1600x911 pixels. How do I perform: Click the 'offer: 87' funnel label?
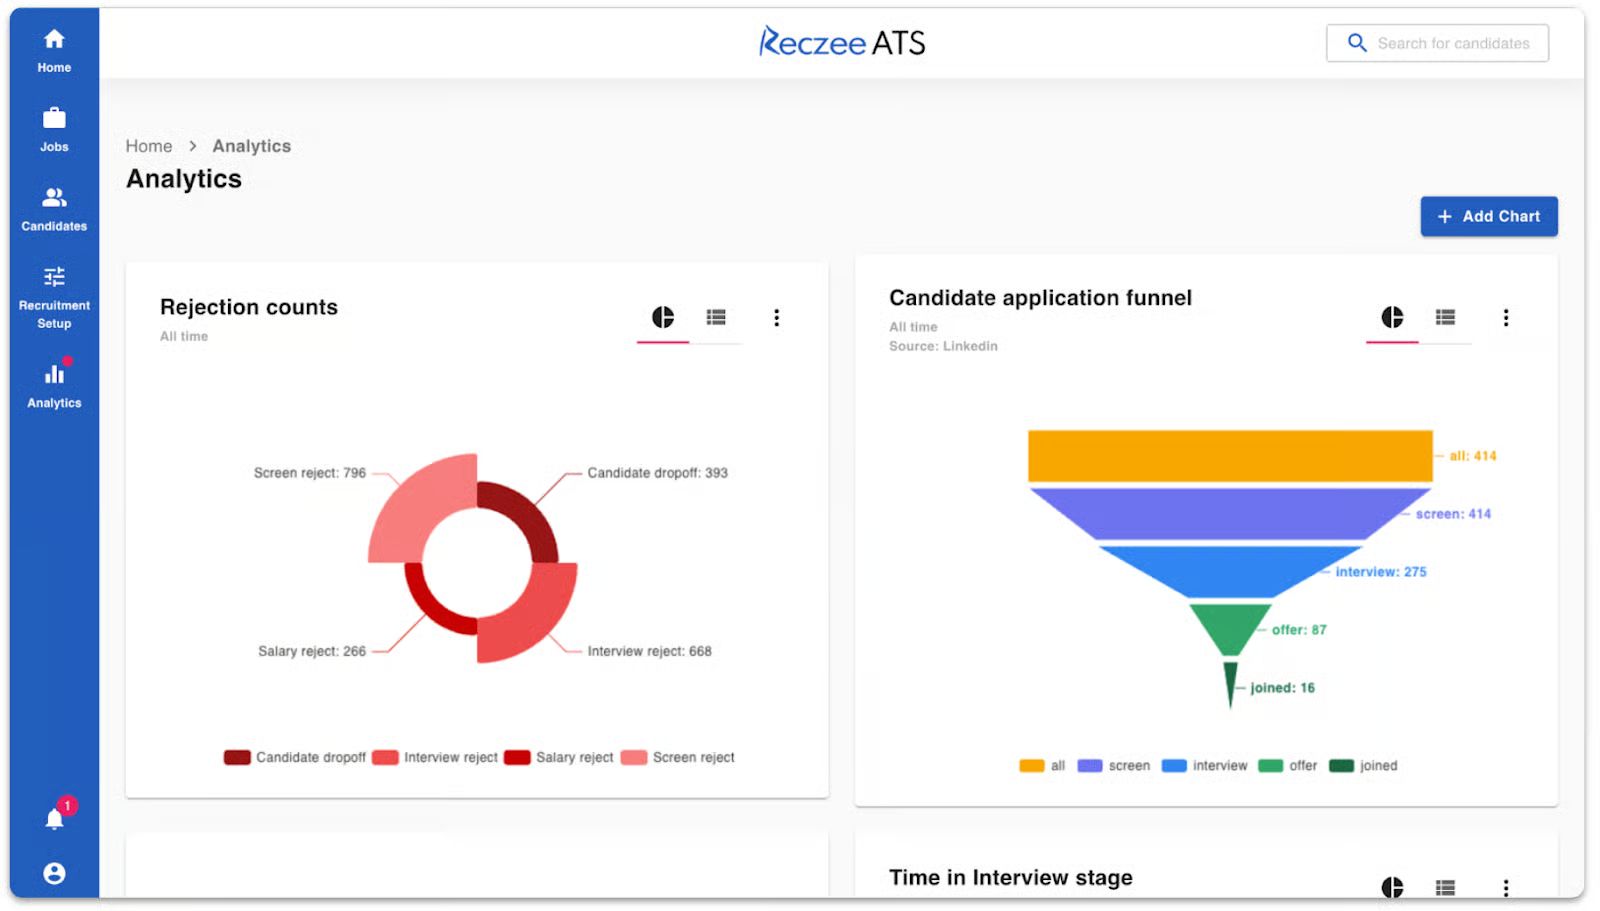point(1299,630)
